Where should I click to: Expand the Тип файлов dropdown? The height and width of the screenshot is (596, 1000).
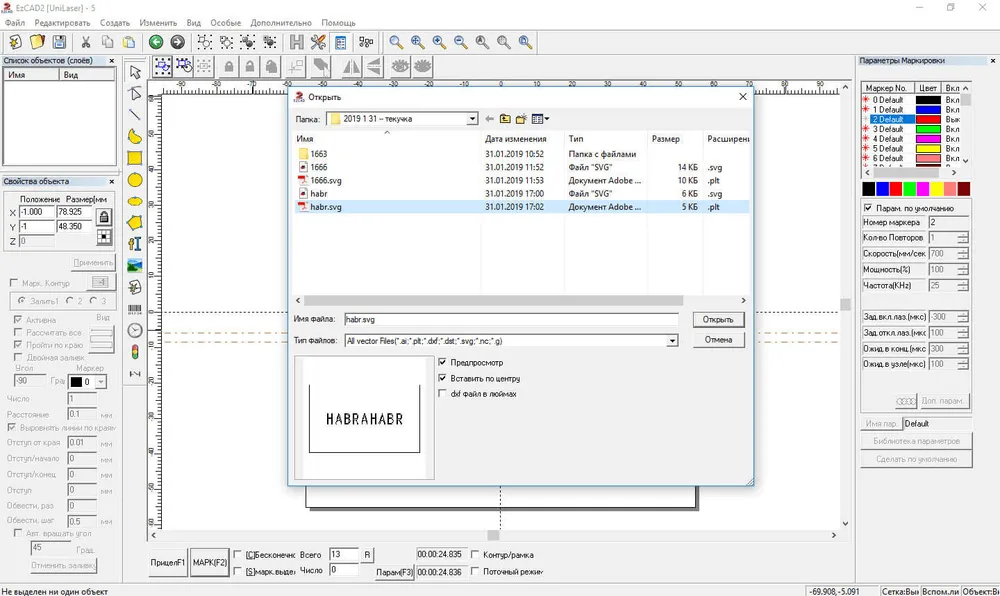click(x=672, y=341)
